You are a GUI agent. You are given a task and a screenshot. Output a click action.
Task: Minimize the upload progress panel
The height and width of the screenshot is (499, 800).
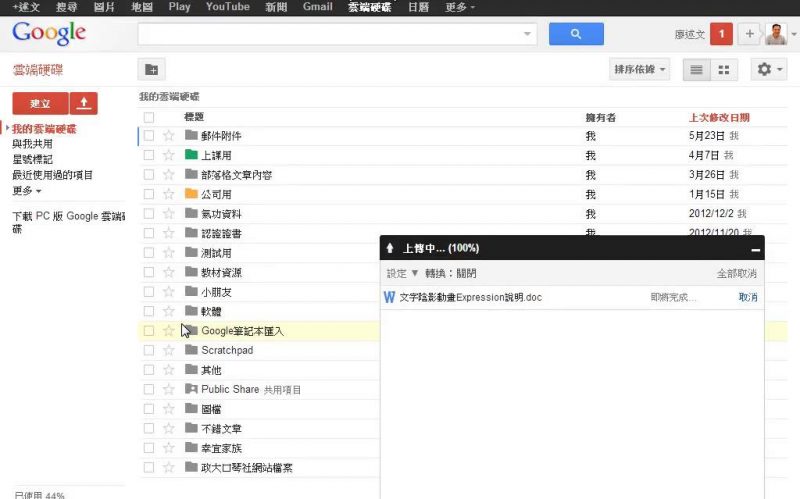(756, 248)
